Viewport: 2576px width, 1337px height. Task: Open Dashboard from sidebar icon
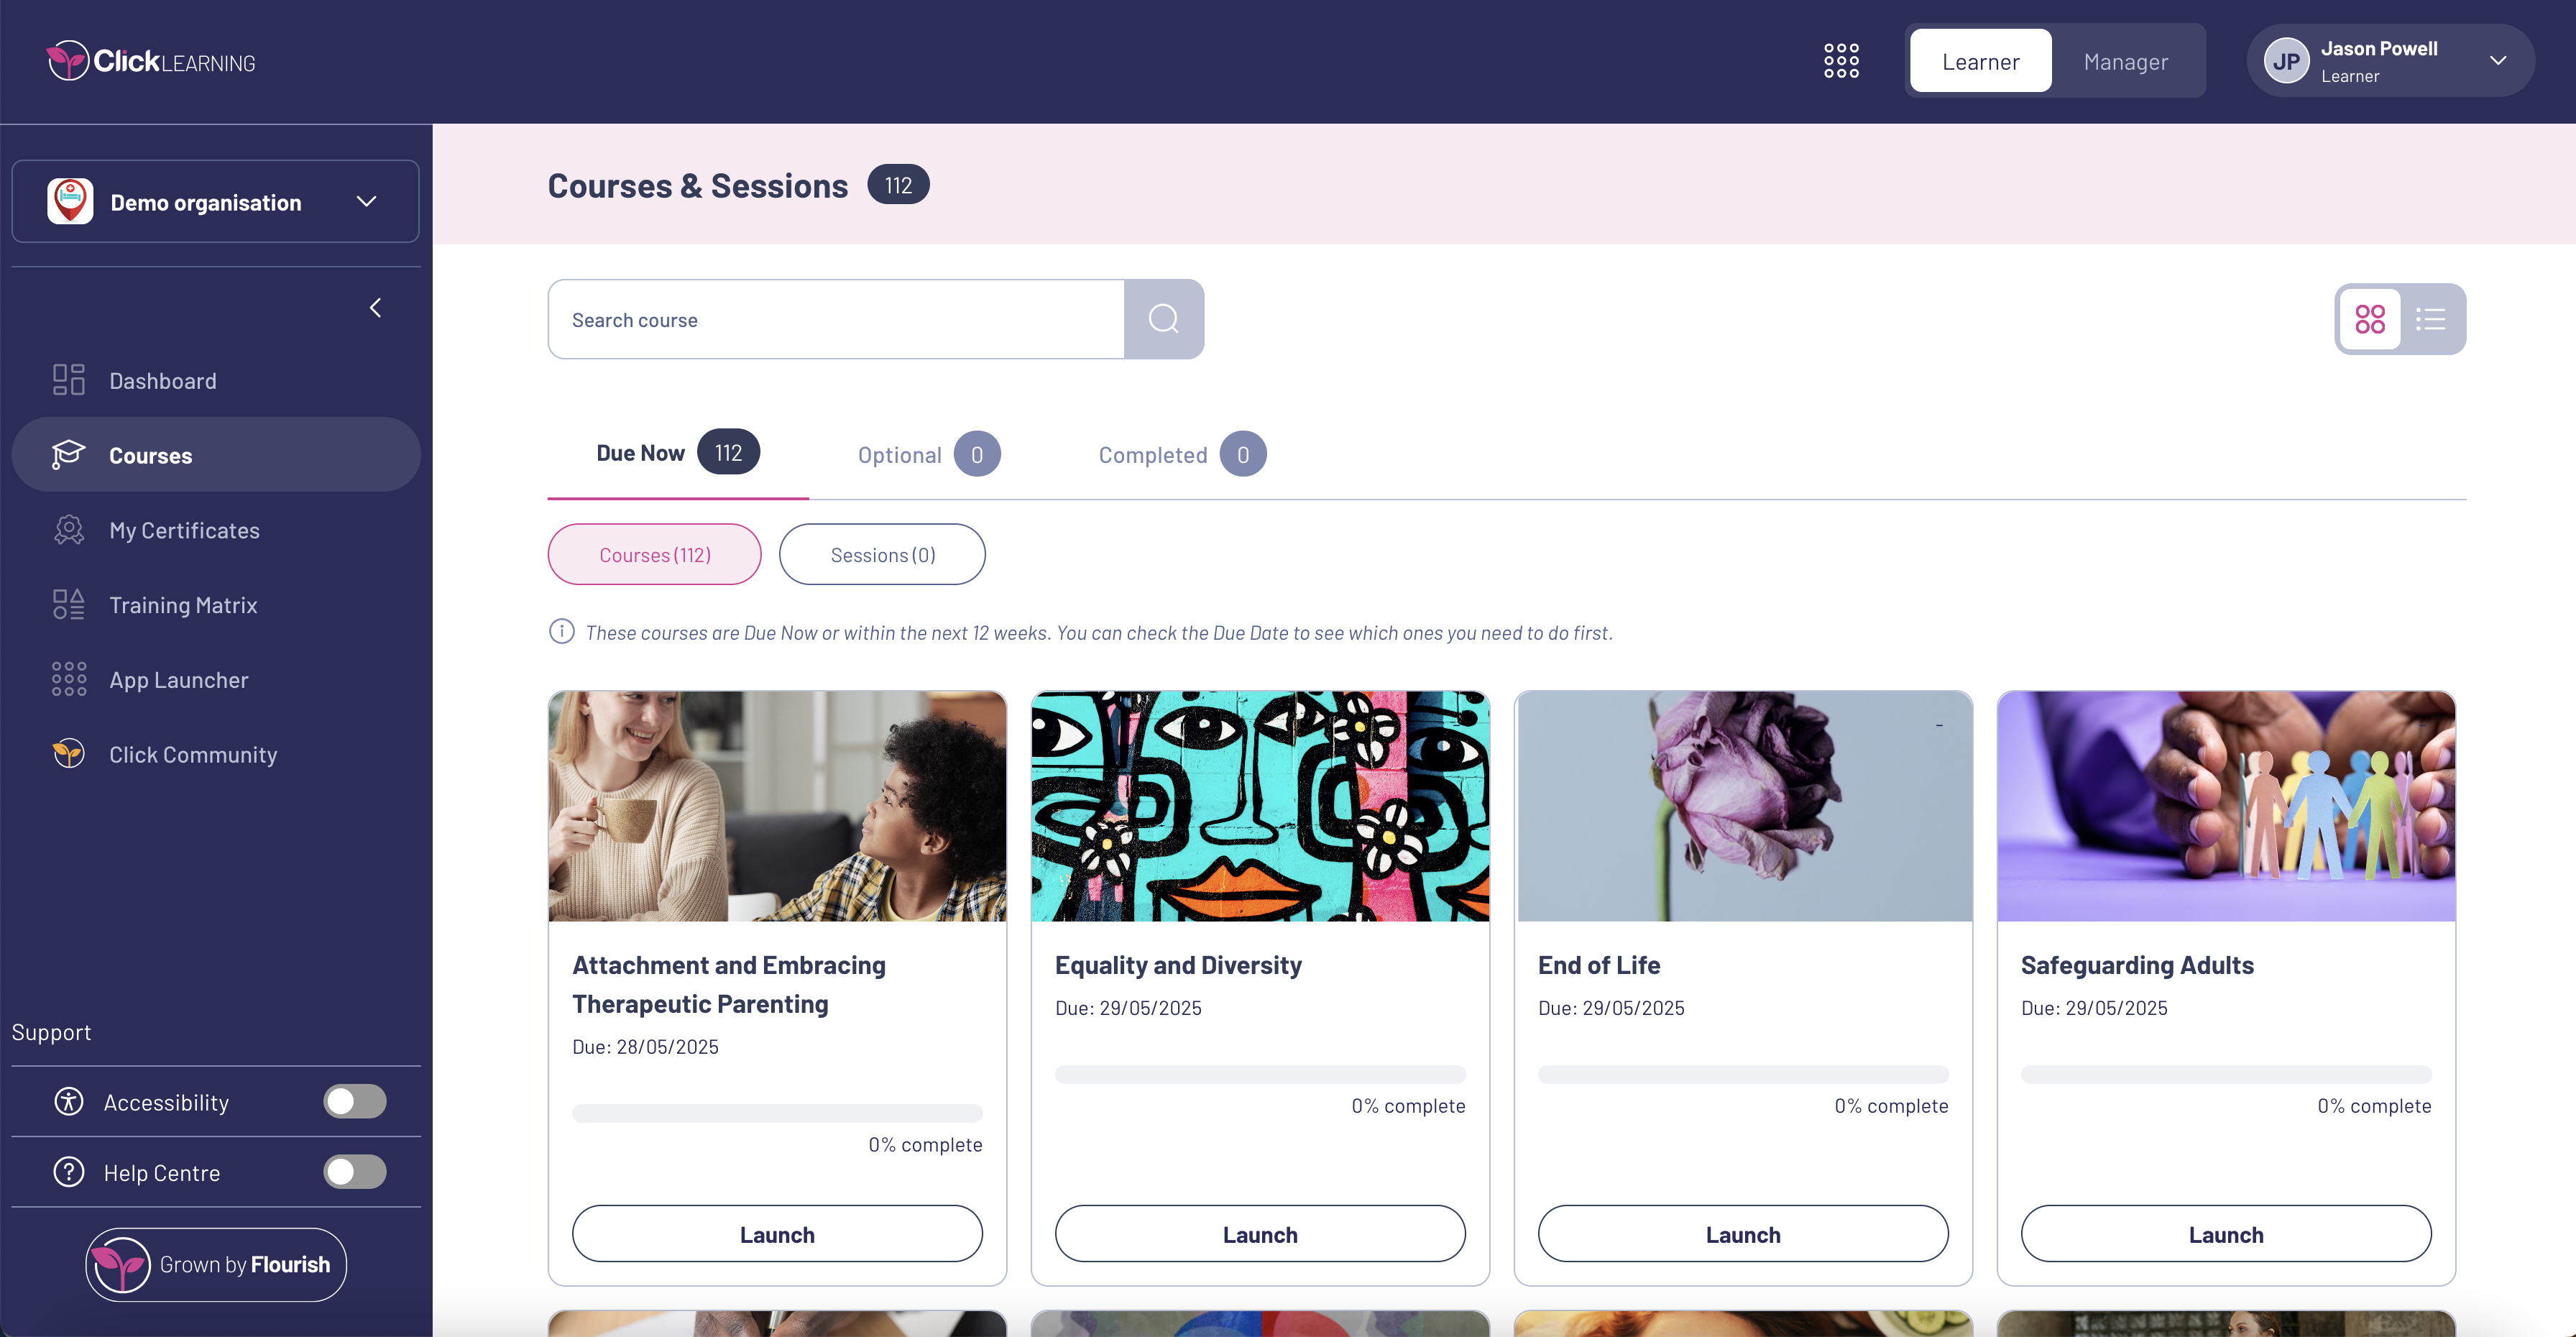click(x=69, y=380)
